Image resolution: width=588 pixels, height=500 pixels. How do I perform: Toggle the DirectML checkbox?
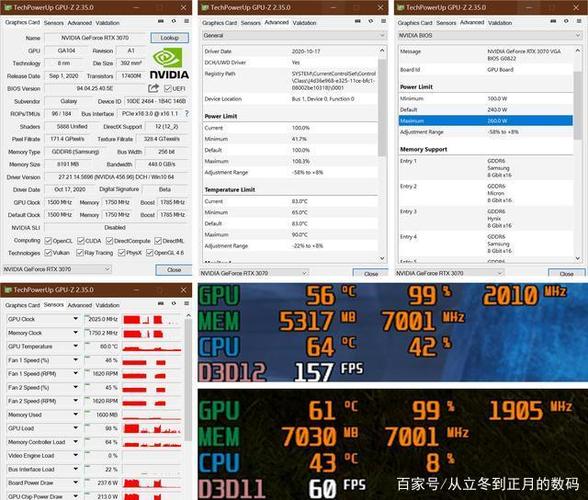point(158,240)
